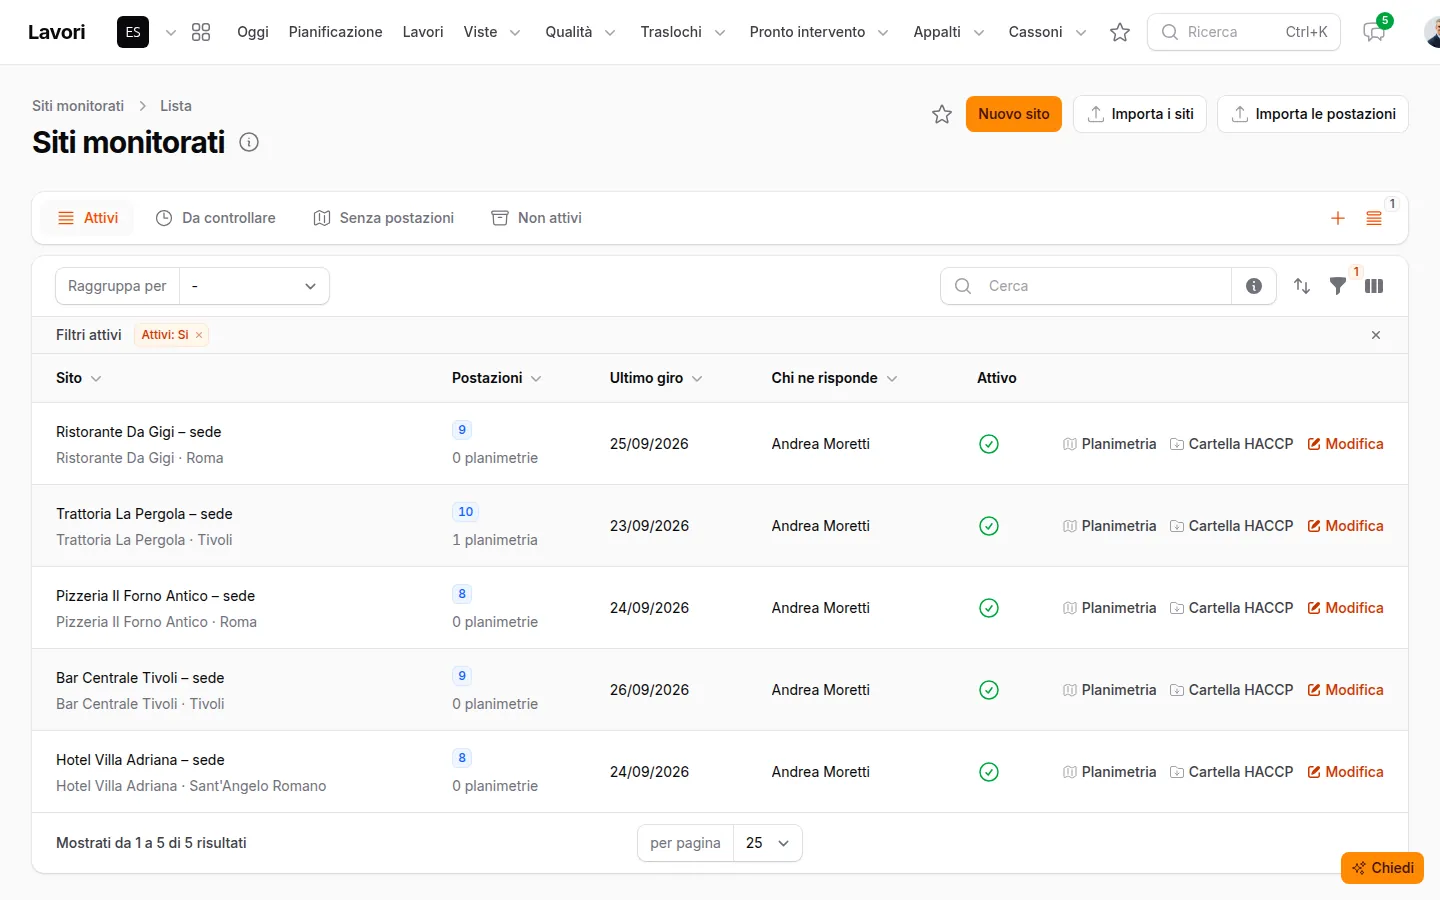Click the search info icon
Screen dimensions: 1440x900
click(x=1254, y=286)
